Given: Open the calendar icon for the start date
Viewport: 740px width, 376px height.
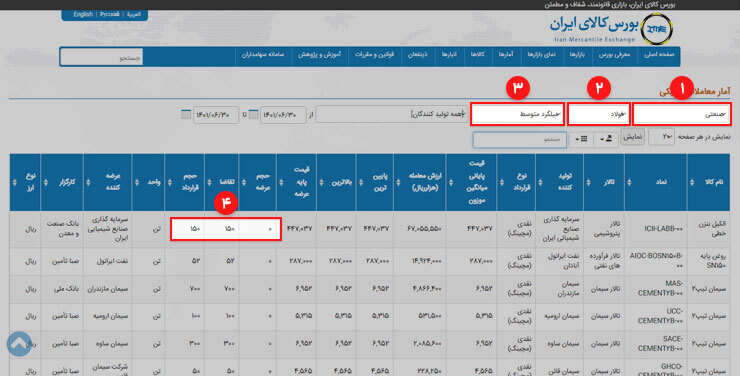Looking at the screenshot, I should [253, 114].
